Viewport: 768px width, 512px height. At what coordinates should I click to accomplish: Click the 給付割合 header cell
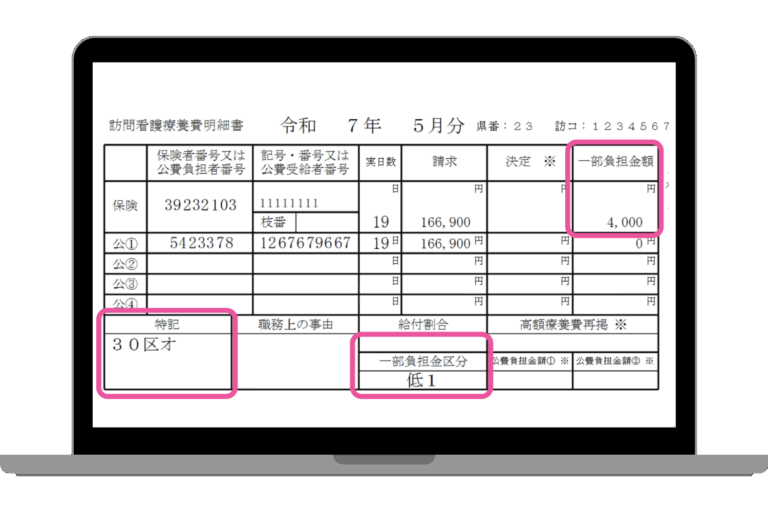pos(423,325)
